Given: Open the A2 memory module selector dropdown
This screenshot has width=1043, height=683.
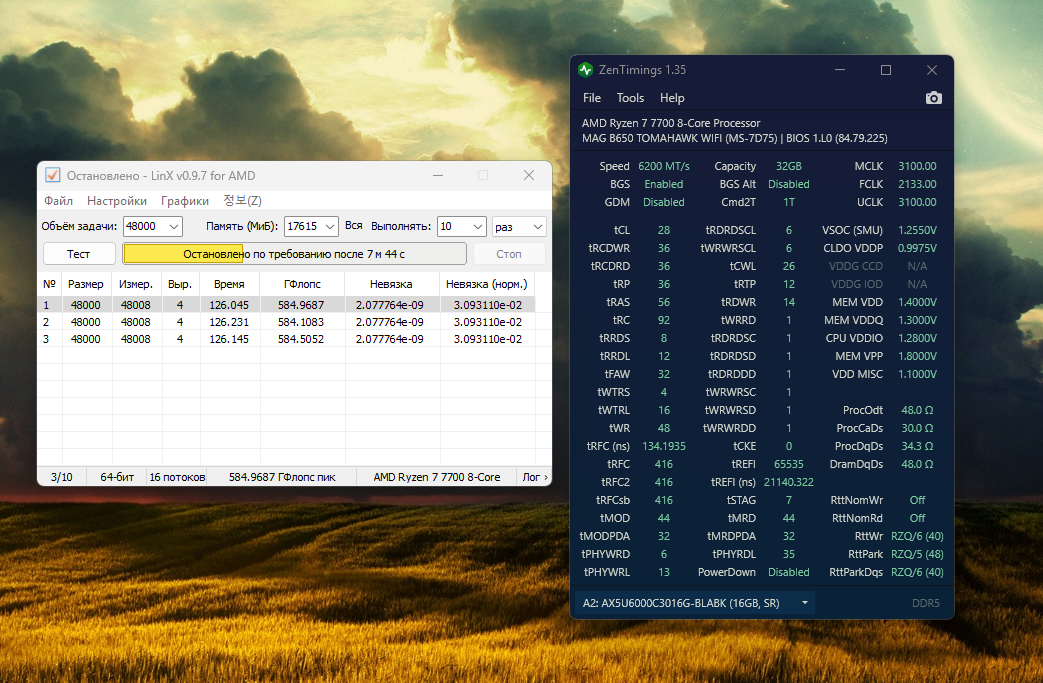Looking at the screenshot, I should click(x=695, y=603).
